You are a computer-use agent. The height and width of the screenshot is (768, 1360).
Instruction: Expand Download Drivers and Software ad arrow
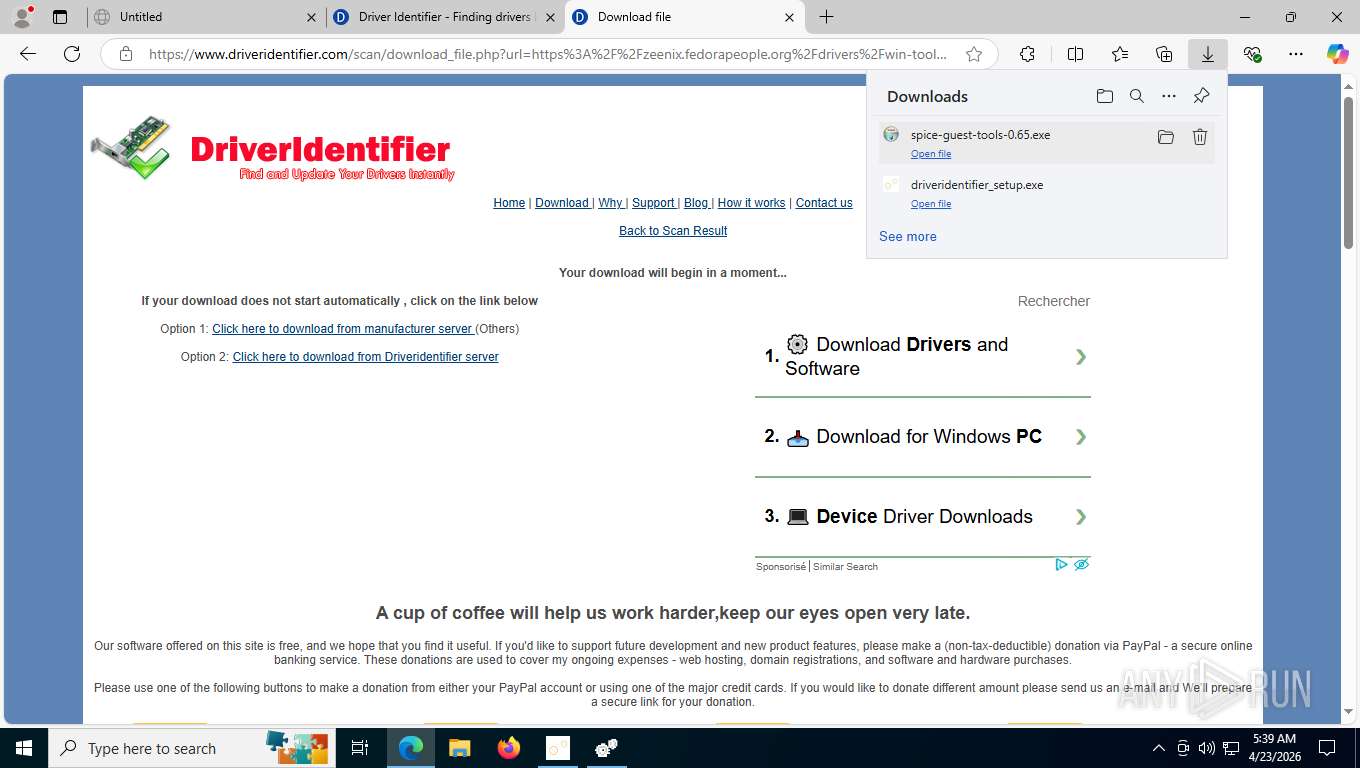coord(1080,357)
